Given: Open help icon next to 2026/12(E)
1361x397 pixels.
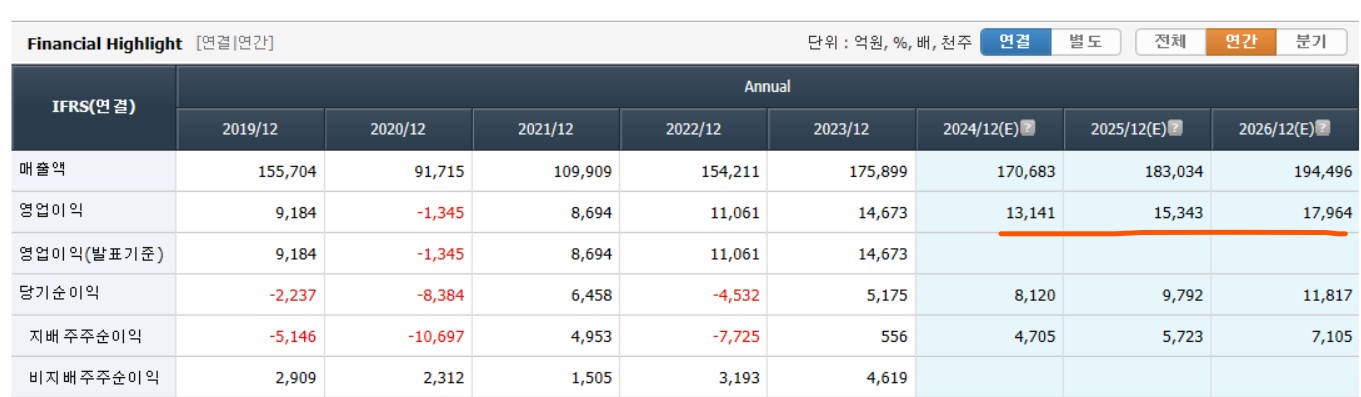Looking at the screenshot, I should click(x=1323, y=129).
